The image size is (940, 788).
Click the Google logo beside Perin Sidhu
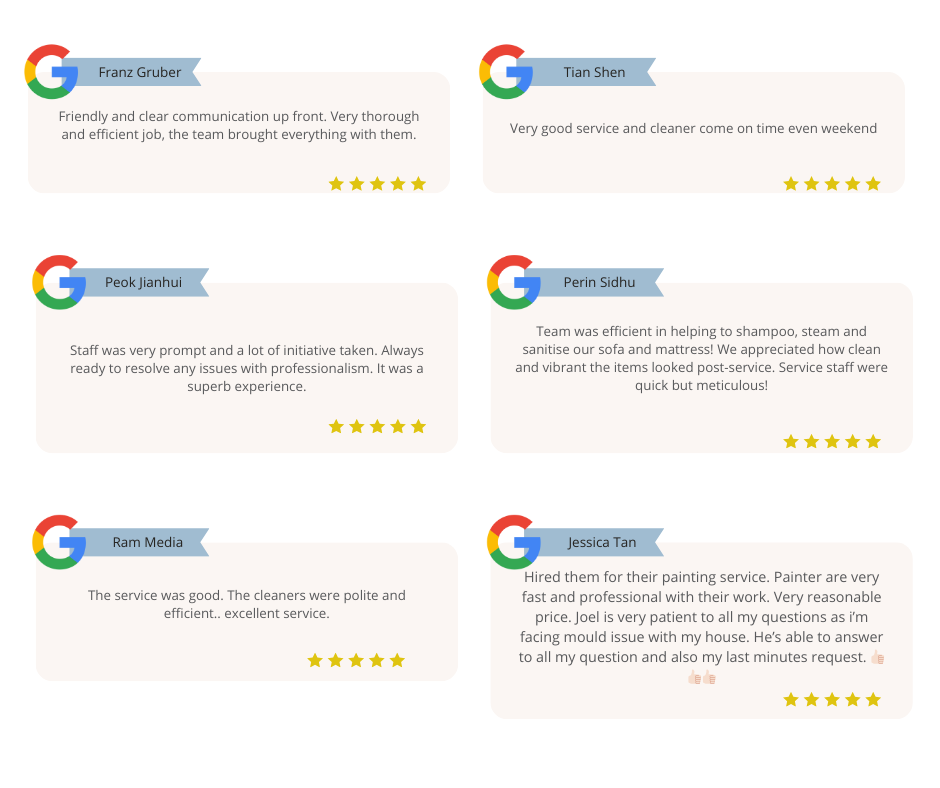[515, 283]
